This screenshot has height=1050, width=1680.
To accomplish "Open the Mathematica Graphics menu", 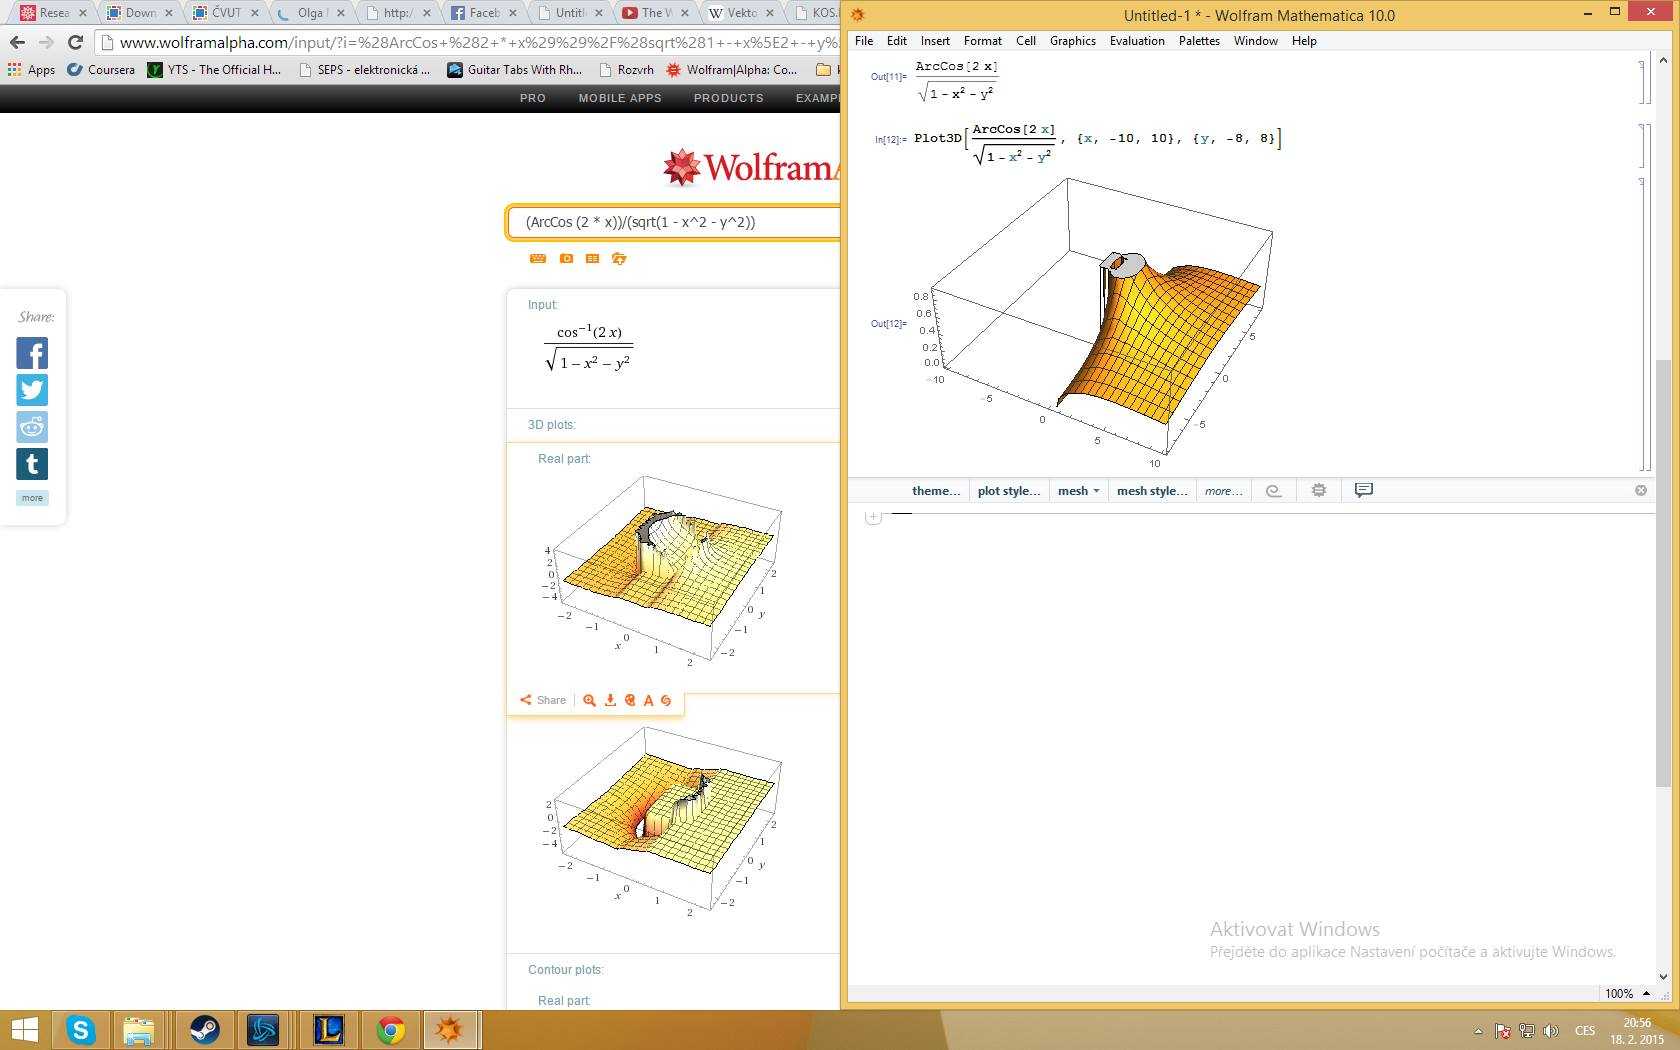I will pos(1073,41).
